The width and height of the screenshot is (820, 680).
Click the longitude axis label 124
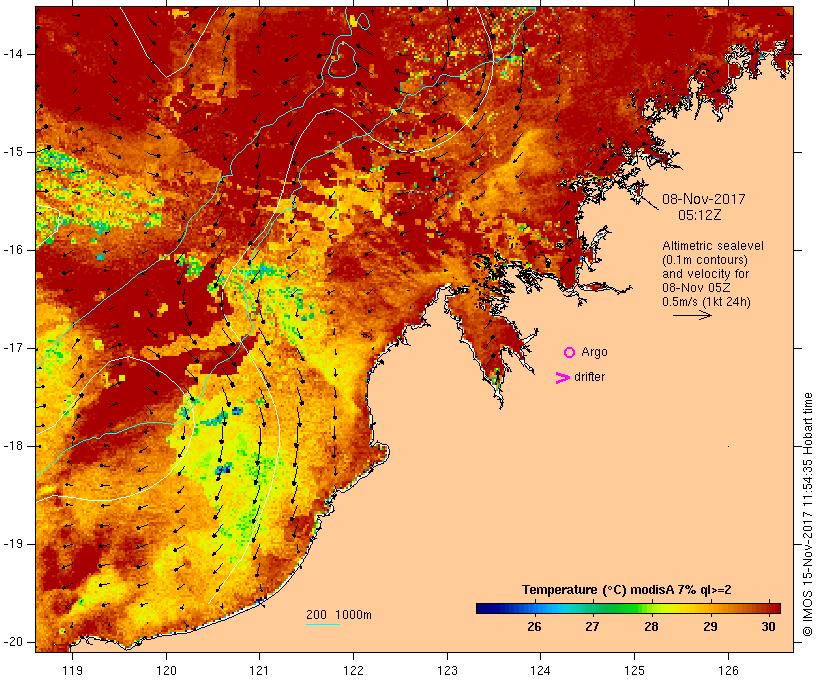pos(540,671)
